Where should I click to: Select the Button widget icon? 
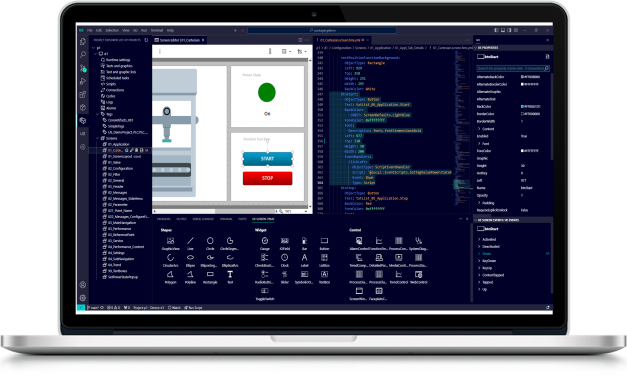point(324,241)
